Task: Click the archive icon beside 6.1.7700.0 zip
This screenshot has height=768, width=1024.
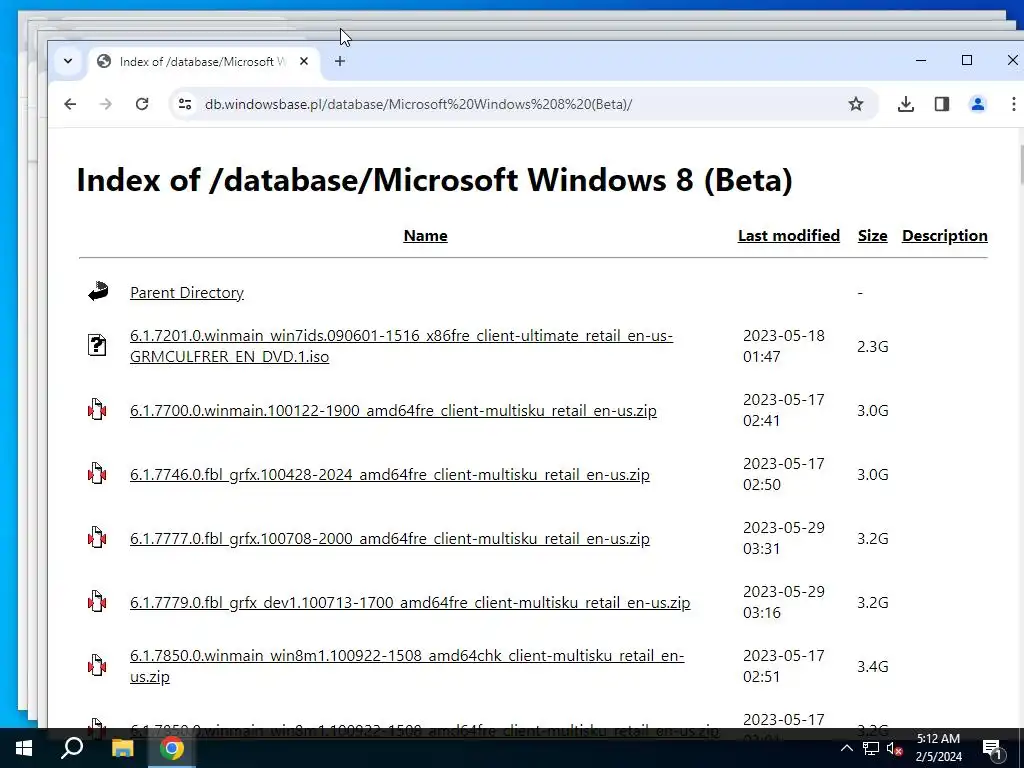Action: point(97,409)
